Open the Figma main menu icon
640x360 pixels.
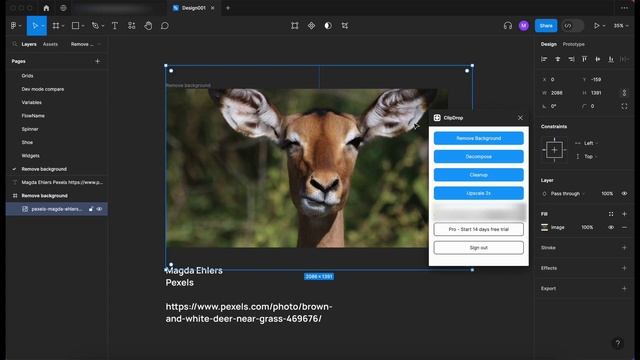[13, 26]
